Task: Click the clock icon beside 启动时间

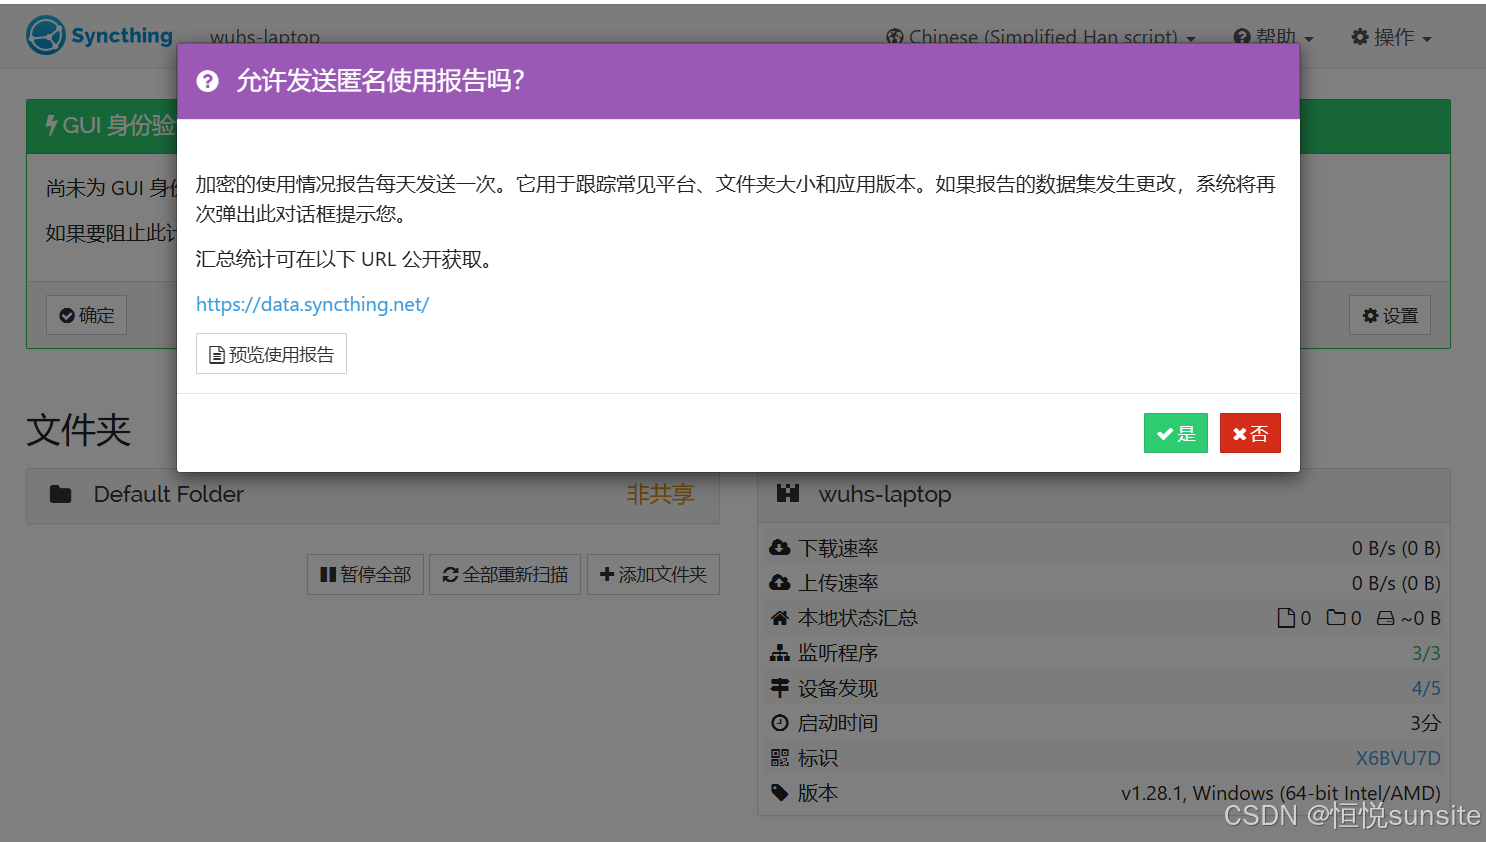Action: click(780, 723)
